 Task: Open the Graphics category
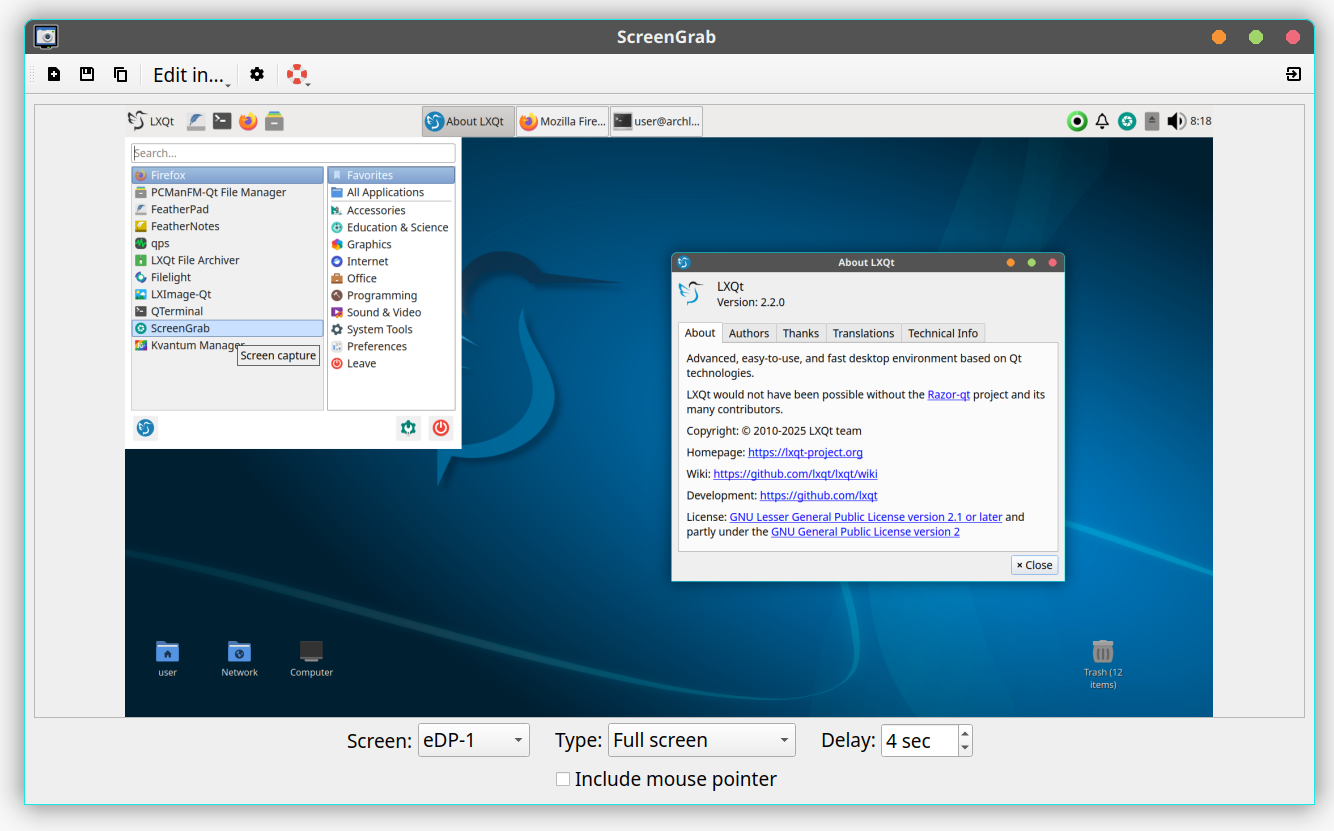[391, 244]
